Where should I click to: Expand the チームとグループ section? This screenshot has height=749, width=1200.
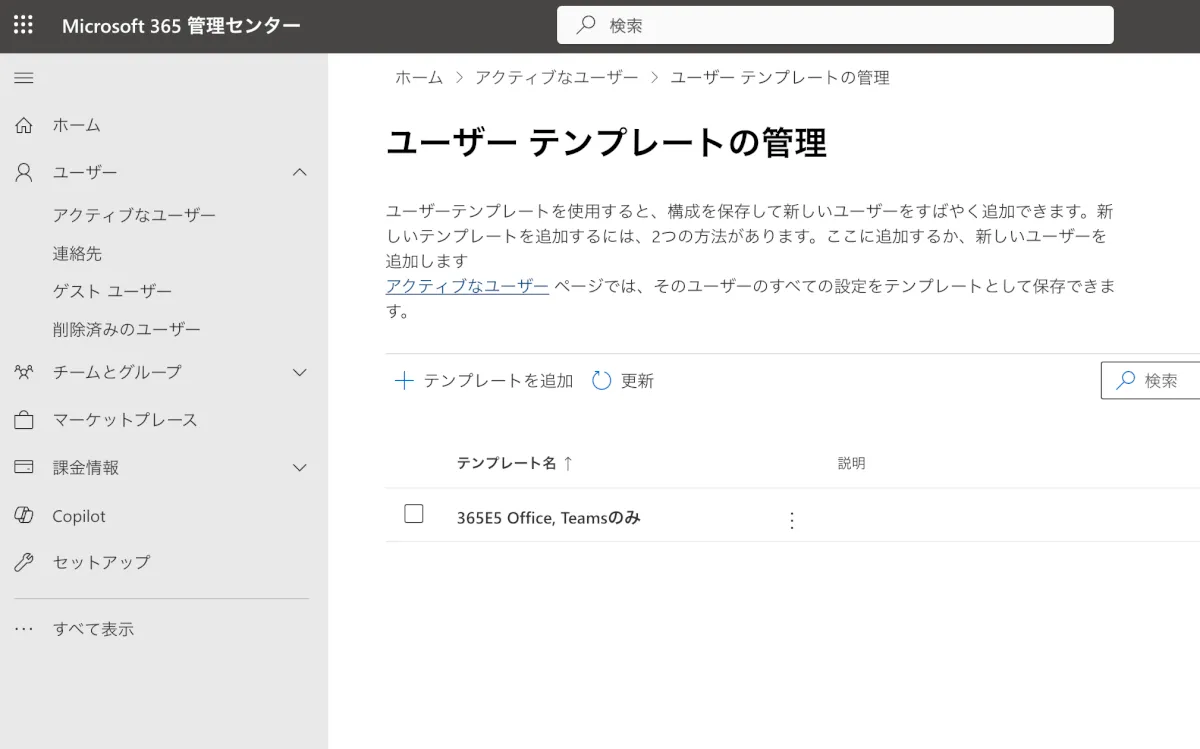tap(299, 372)
